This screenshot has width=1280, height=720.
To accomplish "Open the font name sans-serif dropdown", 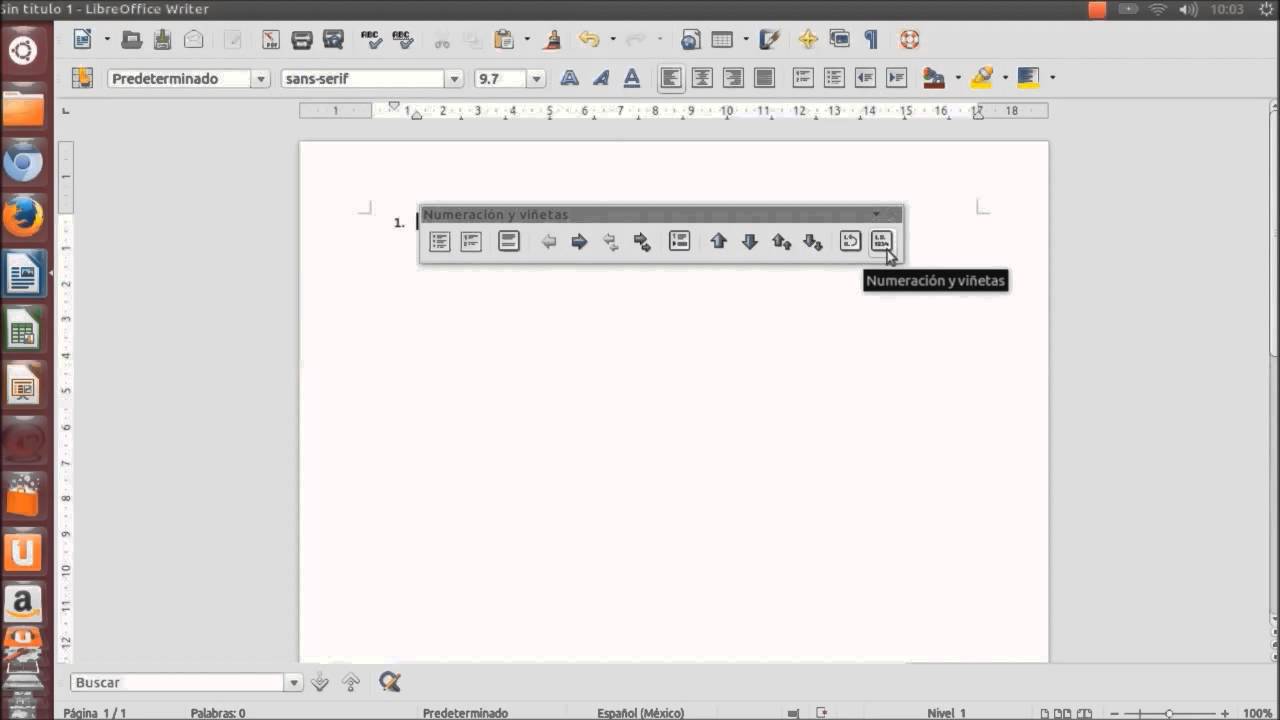I will coord(454,79).
